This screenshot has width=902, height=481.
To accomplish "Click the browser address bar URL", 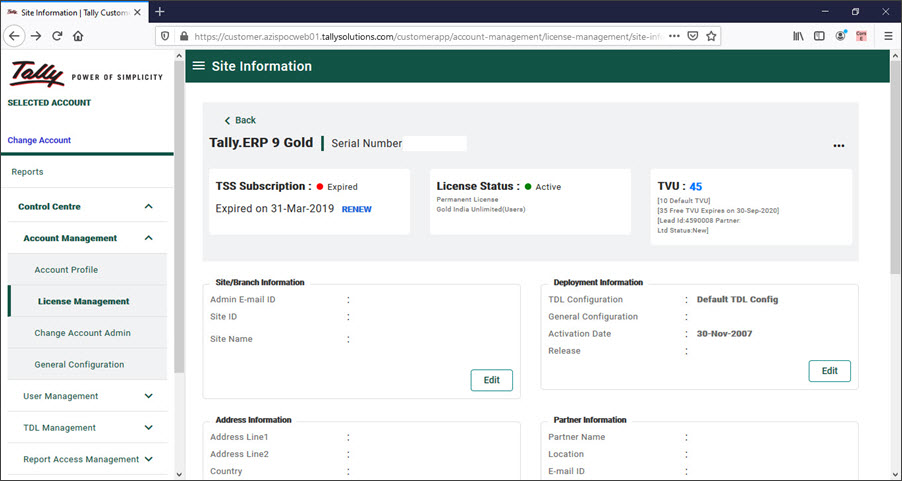I will [429, 36].
